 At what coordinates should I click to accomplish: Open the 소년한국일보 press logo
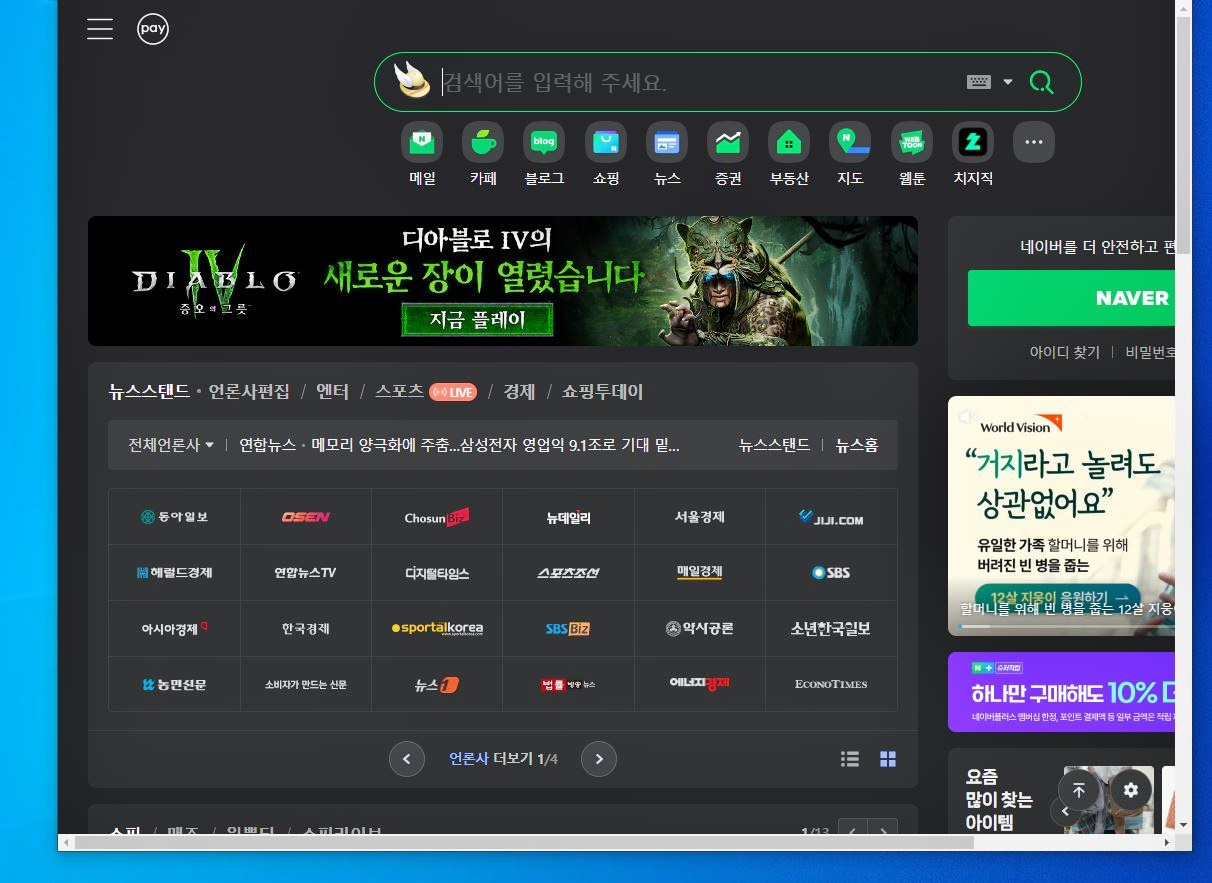tap(831, 629)
